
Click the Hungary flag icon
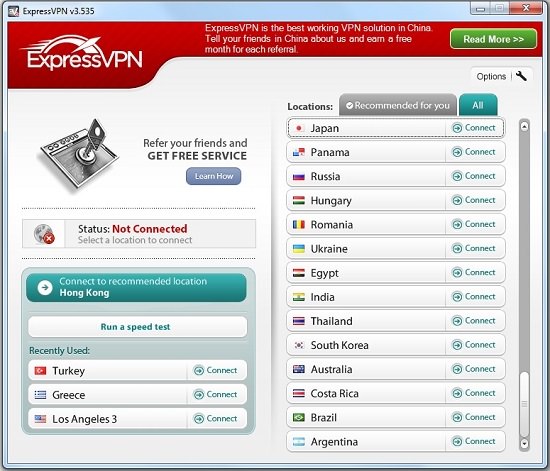pos(299,201)
